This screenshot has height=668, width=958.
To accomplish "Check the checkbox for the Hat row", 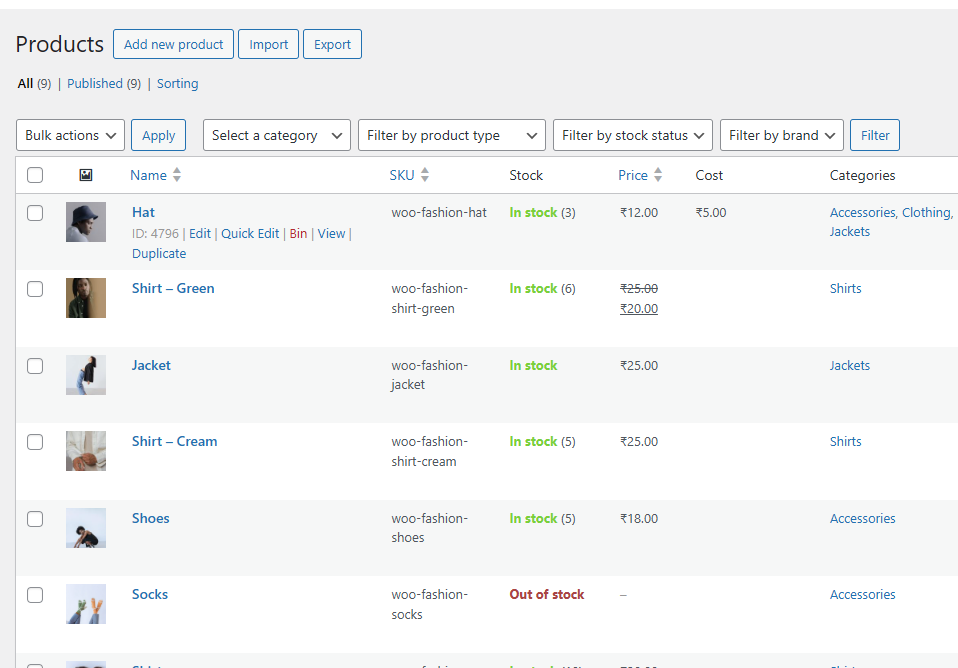I will pyautogui.click(x=35, y=213).
